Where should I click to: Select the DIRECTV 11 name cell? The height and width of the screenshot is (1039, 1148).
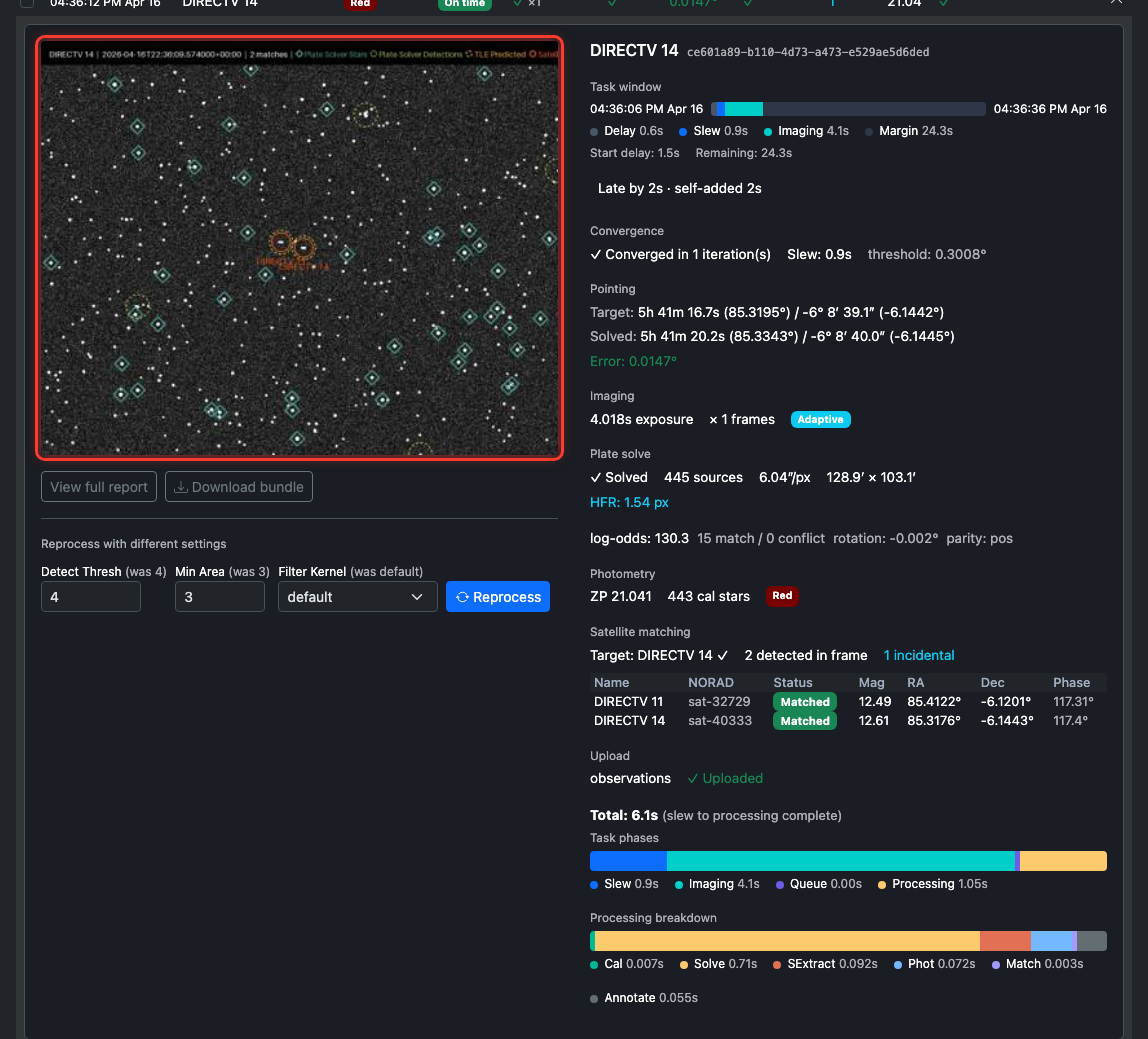628,701
